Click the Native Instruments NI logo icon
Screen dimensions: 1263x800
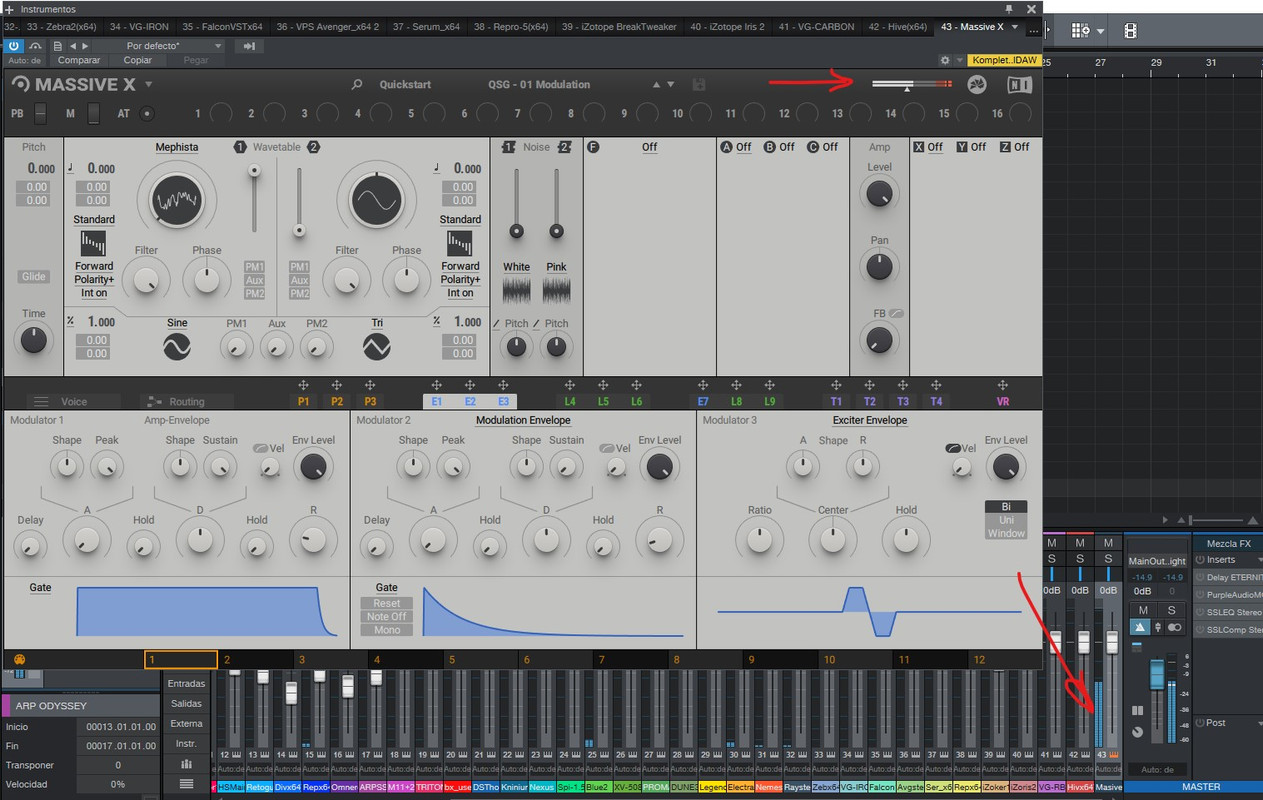click(1019, 84)
